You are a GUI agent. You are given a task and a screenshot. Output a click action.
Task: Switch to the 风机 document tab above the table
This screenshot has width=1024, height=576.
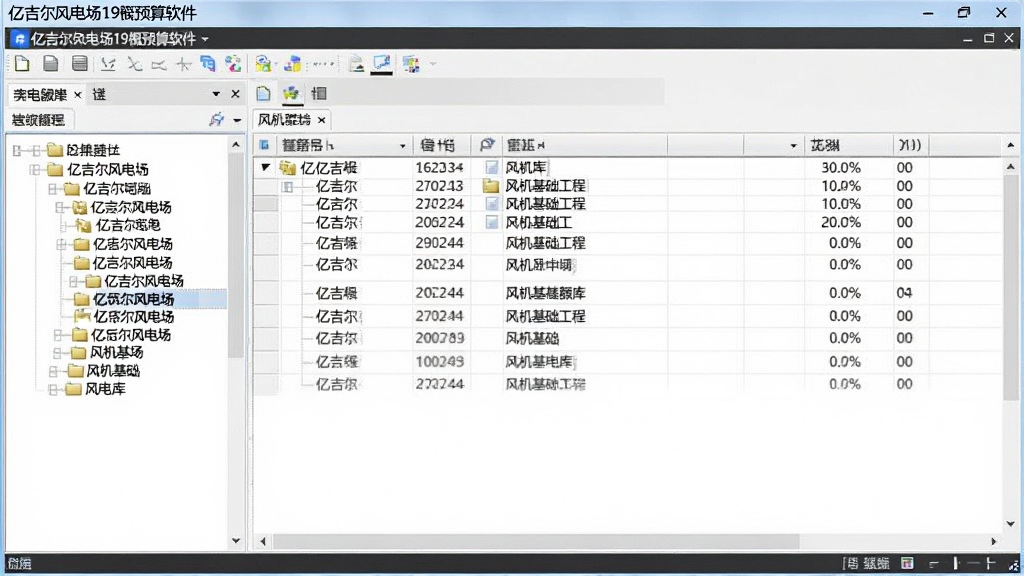(x=284, y=120)
